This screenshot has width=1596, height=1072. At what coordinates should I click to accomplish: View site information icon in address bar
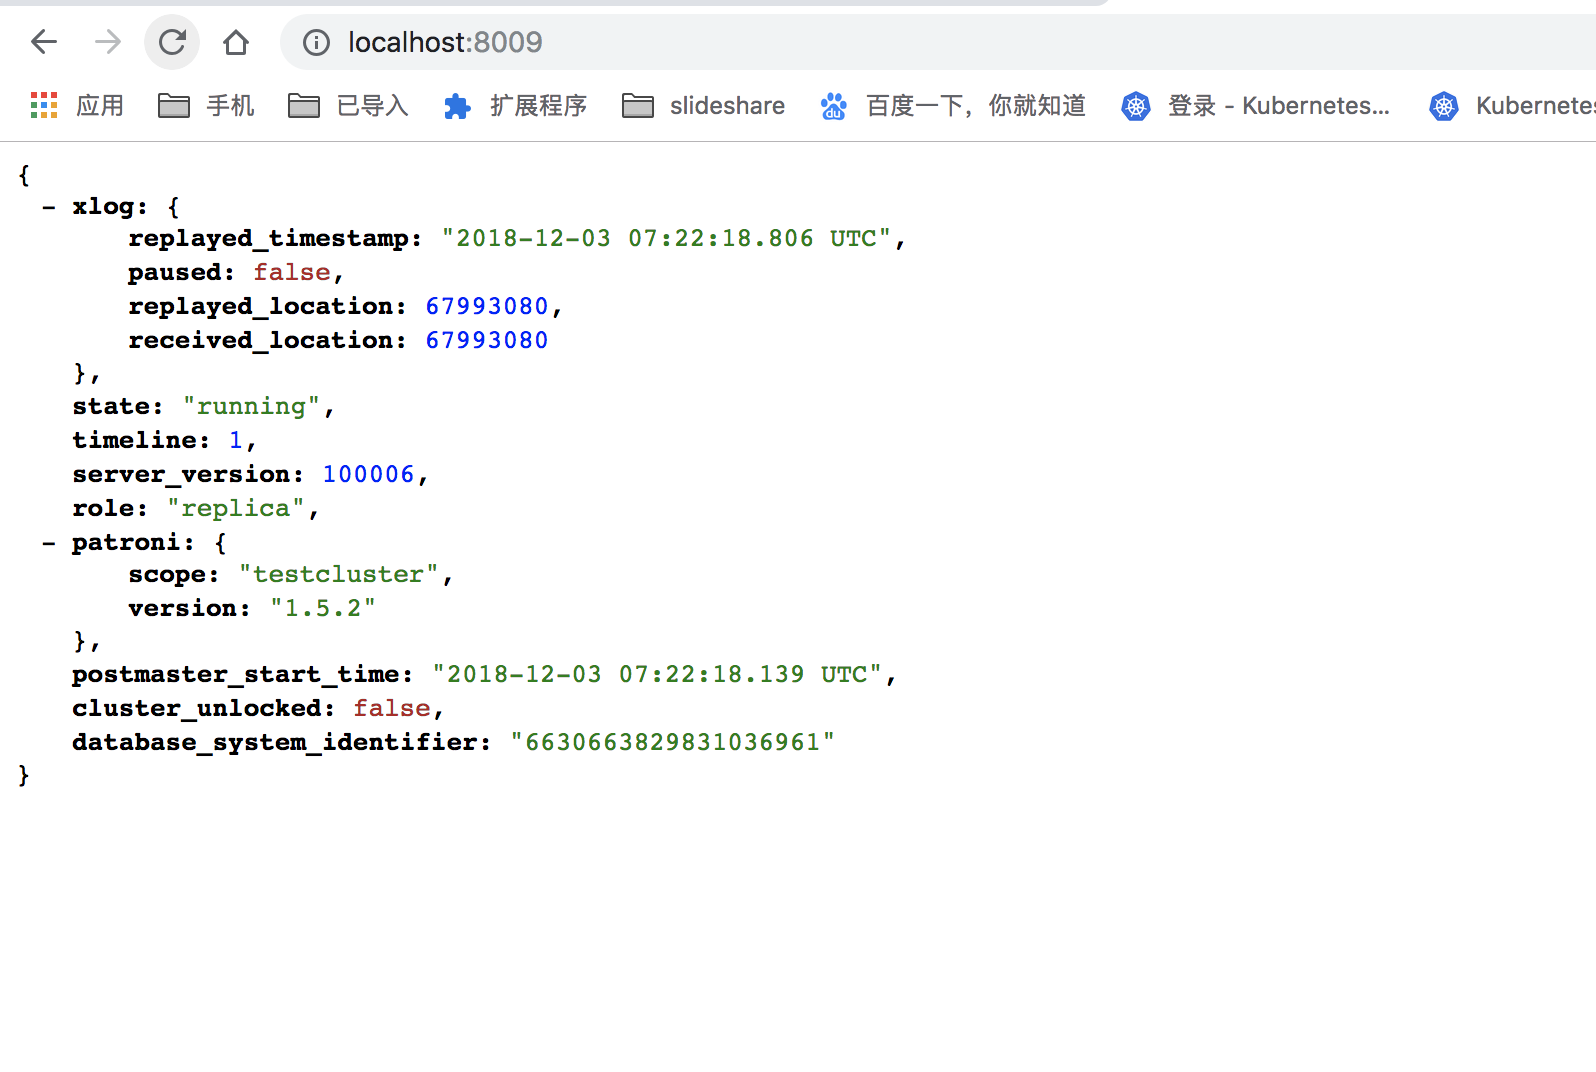coord(316,42)
